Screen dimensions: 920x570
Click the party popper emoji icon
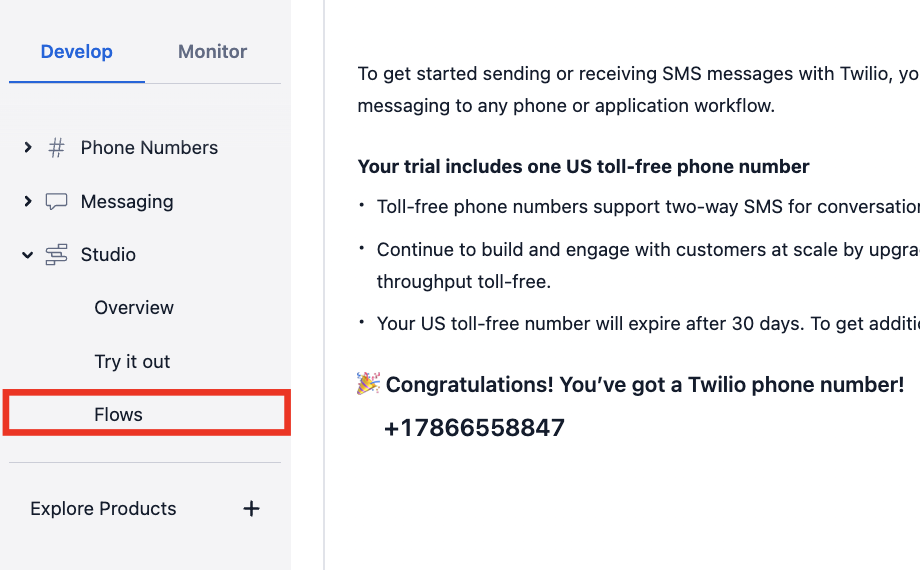pyautogui.click(x=368, y=384)
